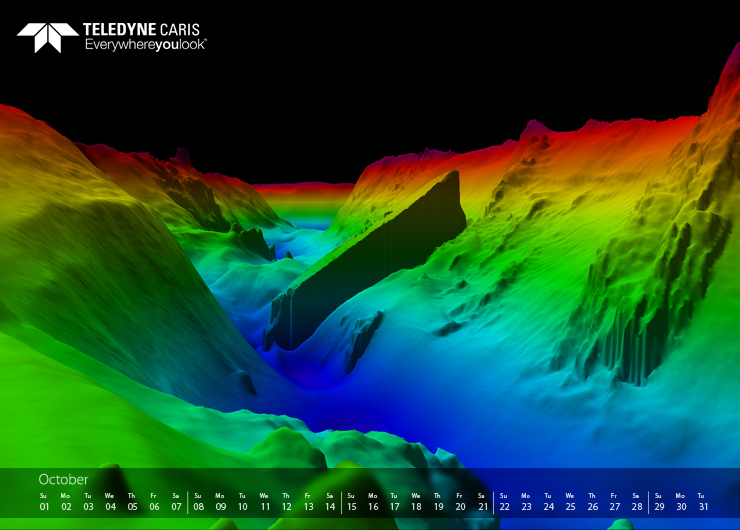Pick date 07 on the calendar strip

coord(177,506)
